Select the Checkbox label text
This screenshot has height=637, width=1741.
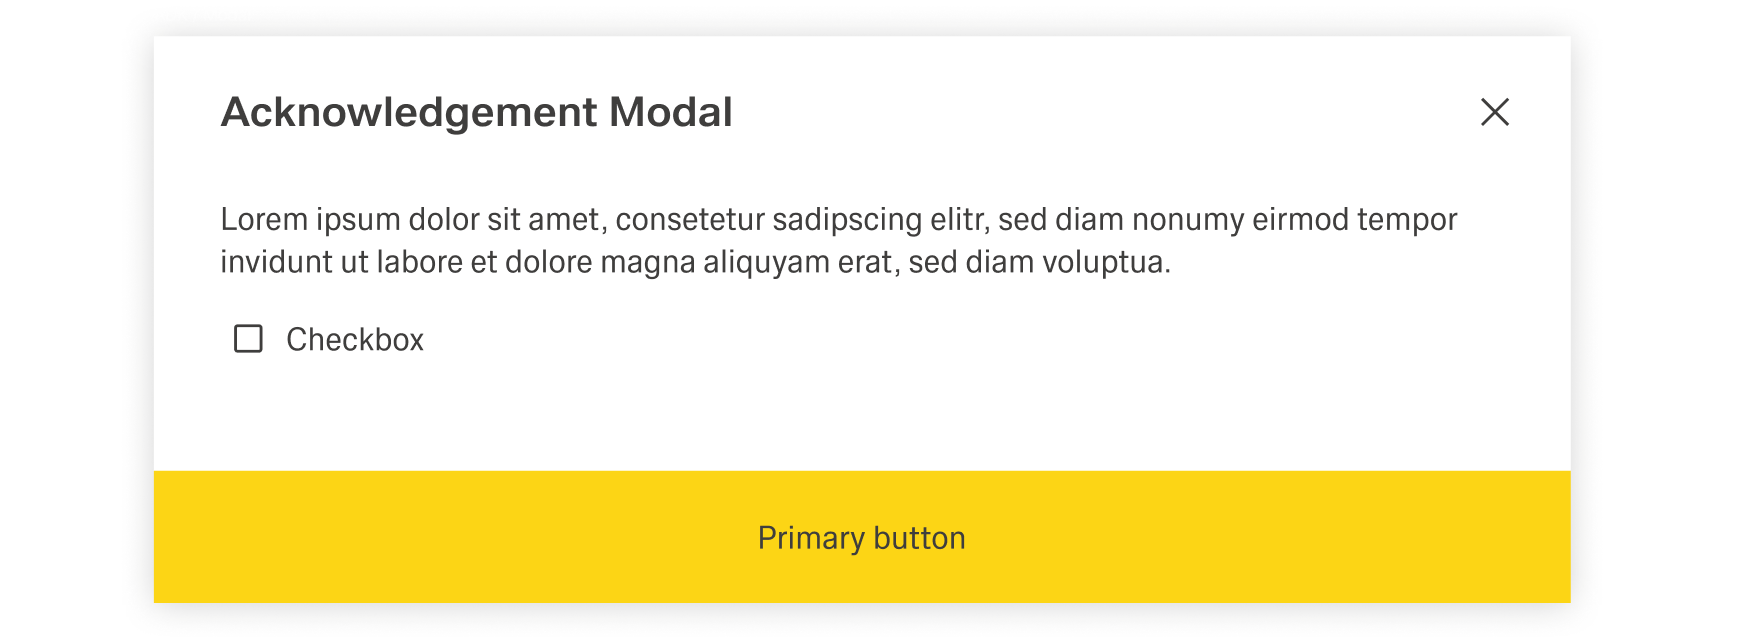354,339
